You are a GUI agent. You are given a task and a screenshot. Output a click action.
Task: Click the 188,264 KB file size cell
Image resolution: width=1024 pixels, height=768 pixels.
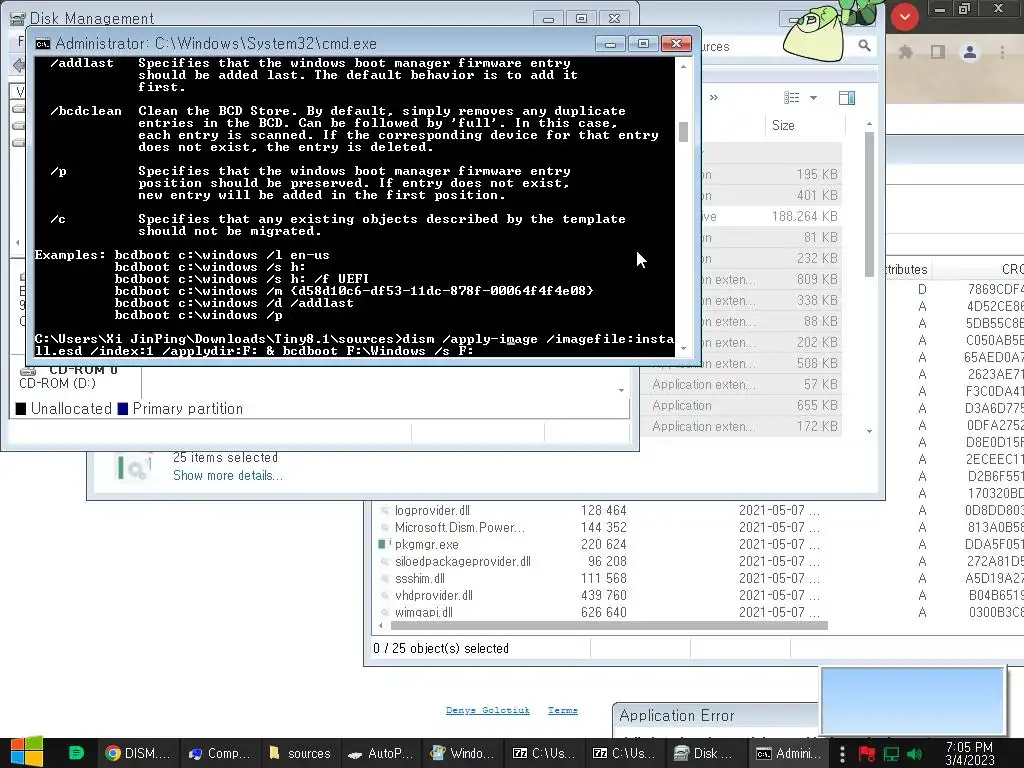pyautogui.click(x=804, y=216)
